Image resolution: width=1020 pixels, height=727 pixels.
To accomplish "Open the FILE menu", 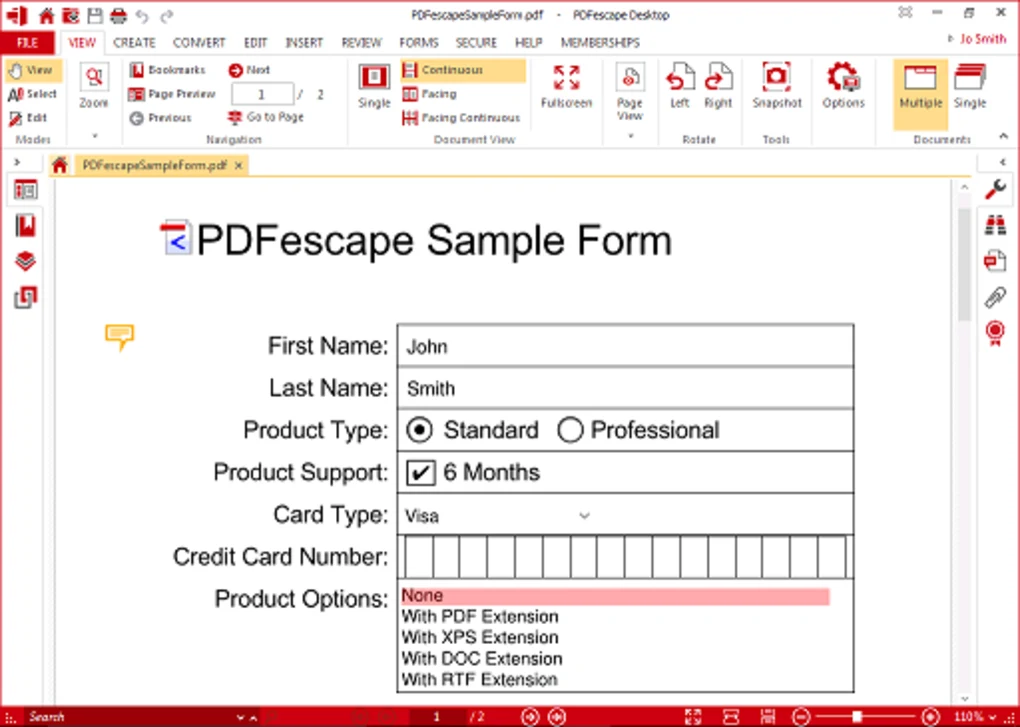I will pos(28,42).
